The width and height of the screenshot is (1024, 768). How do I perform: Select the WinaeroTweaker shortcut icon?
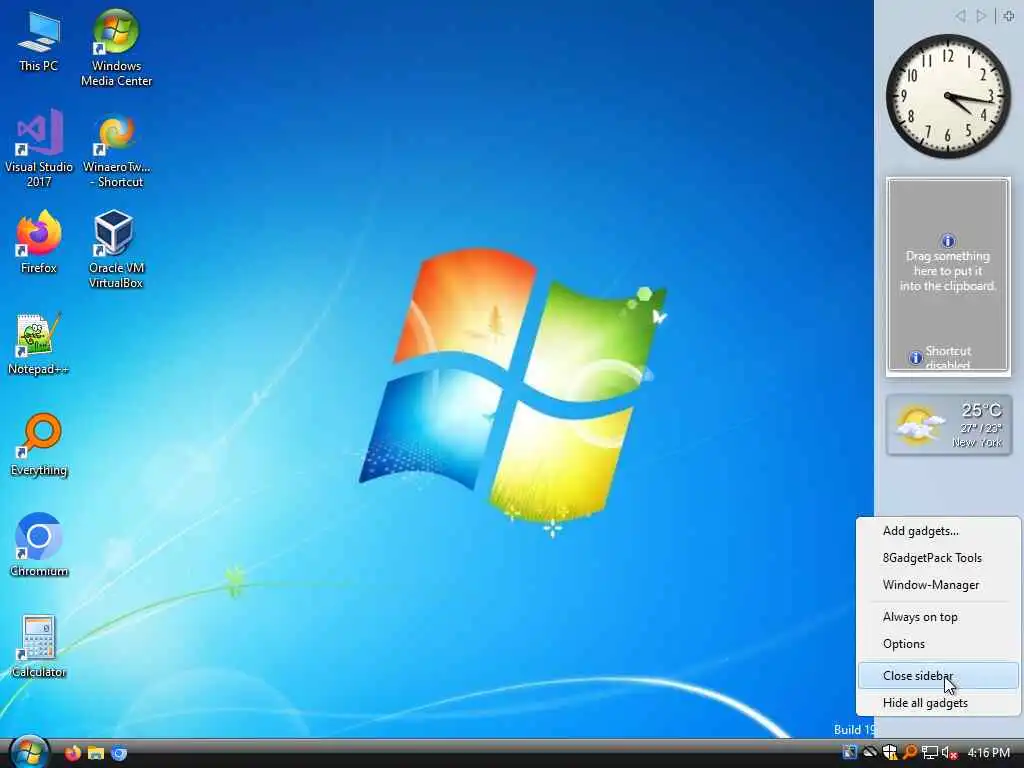116,150
